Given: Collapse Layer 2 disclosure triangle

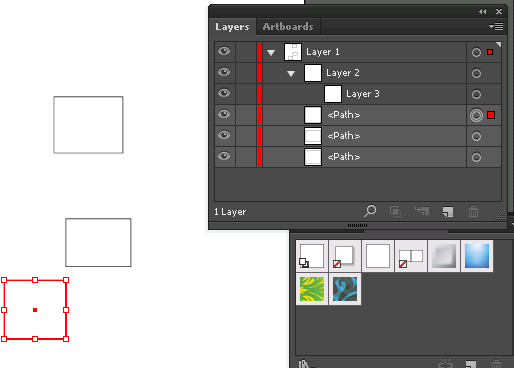Looking at the screenshot, I should [291, 74].
